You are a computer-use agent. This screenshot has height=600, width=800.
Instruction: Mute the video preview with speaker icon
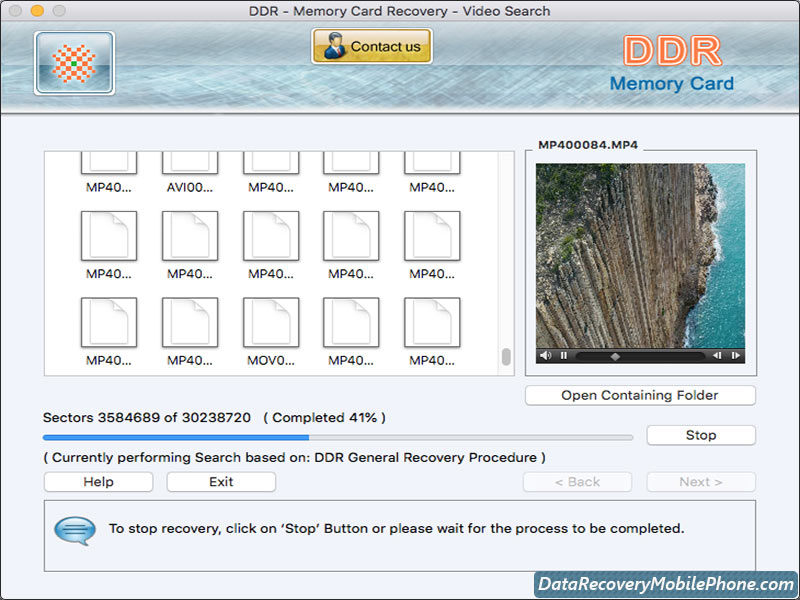pos(545,355)
